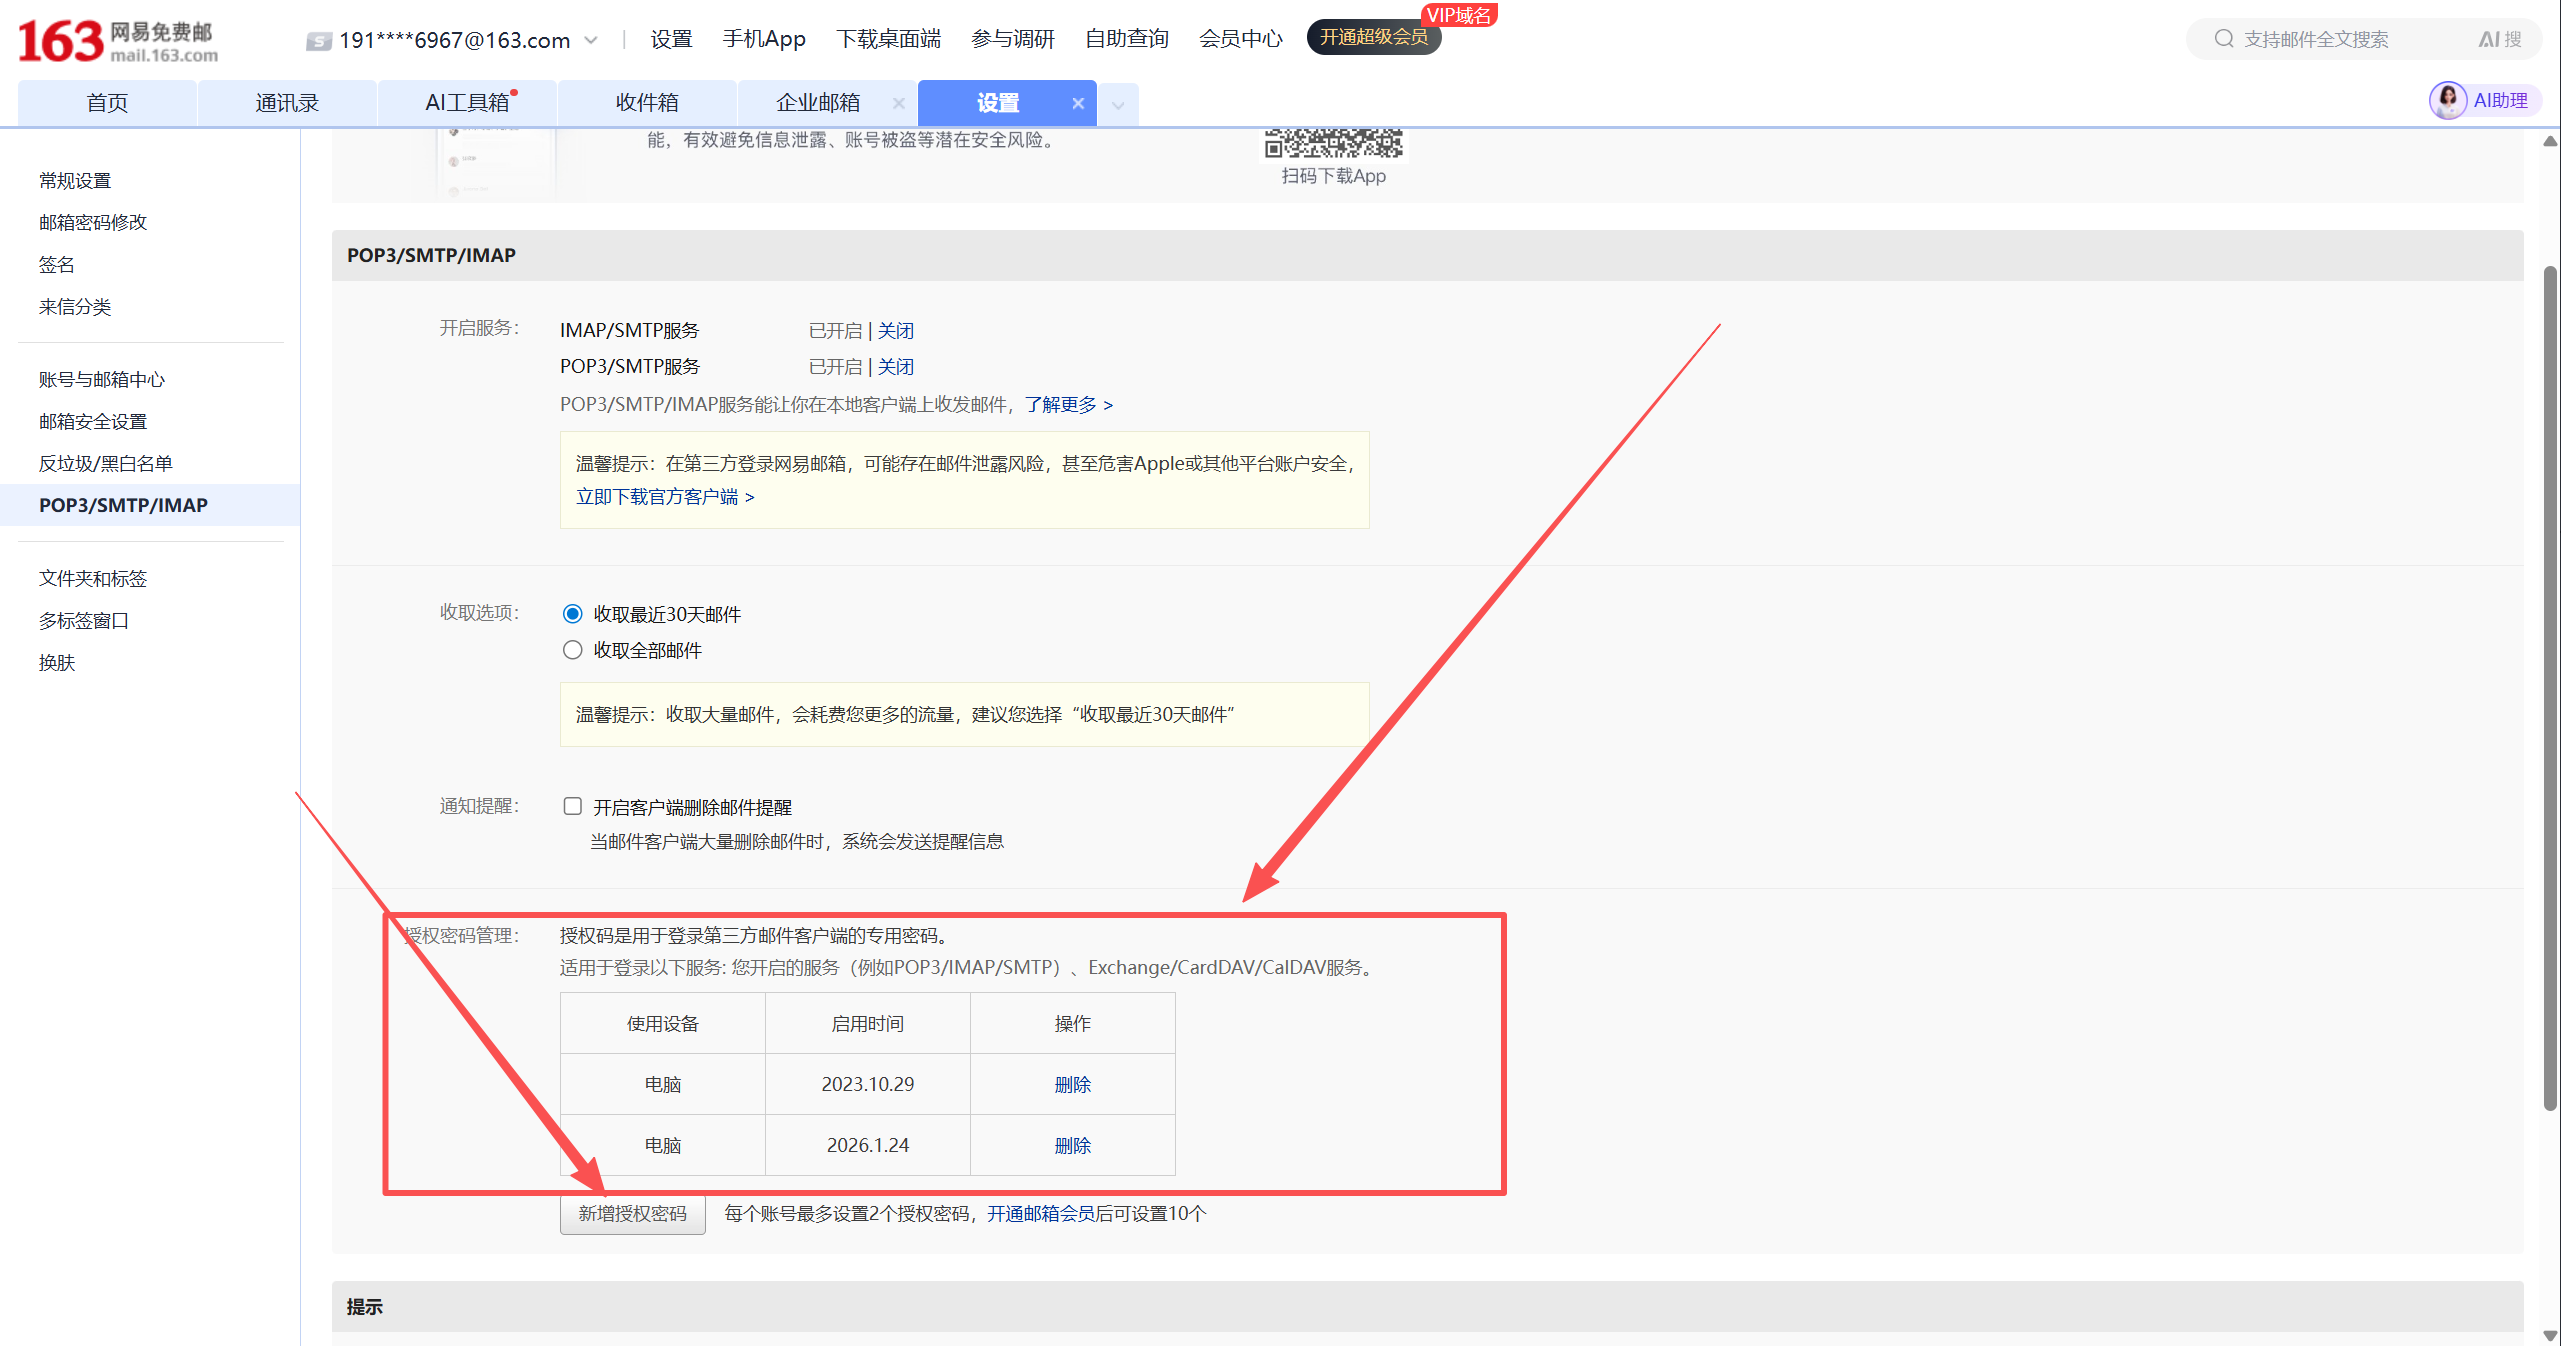The height and width of the screenshot is (1346, 2561).
Task: Expand the account email dropdown arrow
Action: coord(591,41)
